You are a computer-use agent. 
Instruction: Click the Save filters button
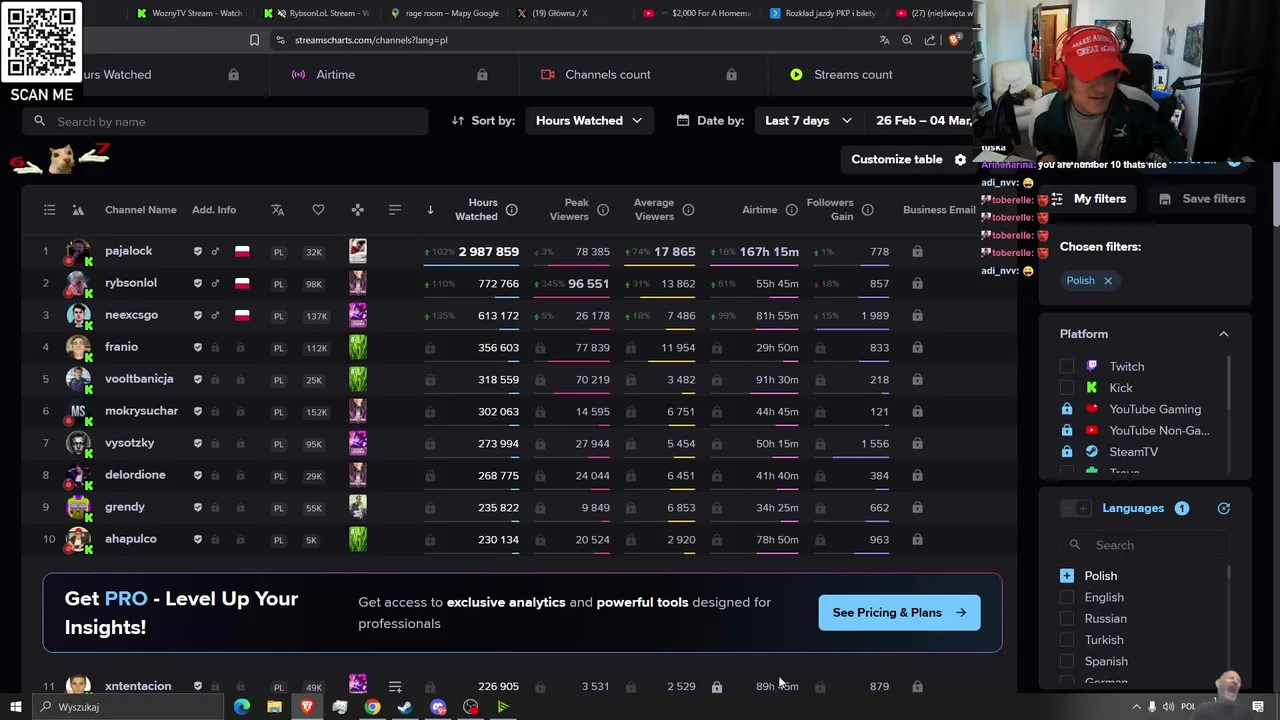(1203, 199)
